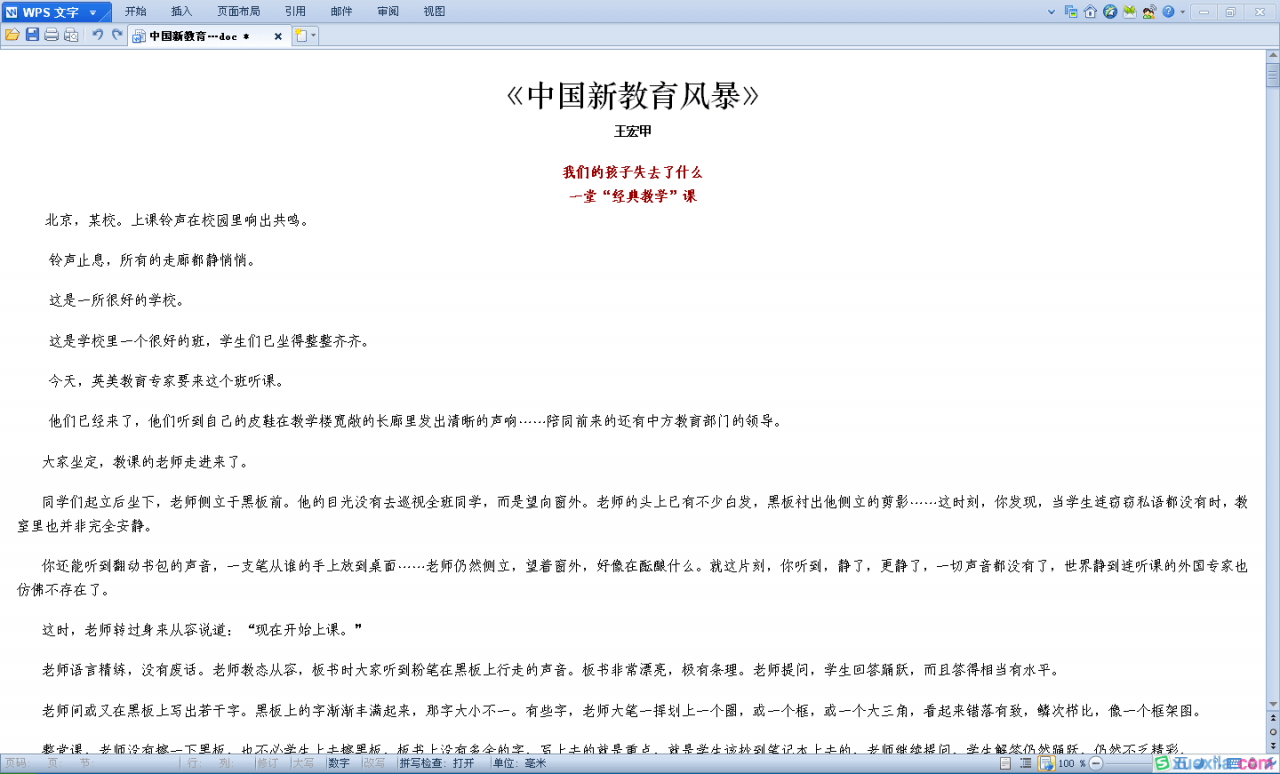Click the 100 % zoom level

[1072, 763]
